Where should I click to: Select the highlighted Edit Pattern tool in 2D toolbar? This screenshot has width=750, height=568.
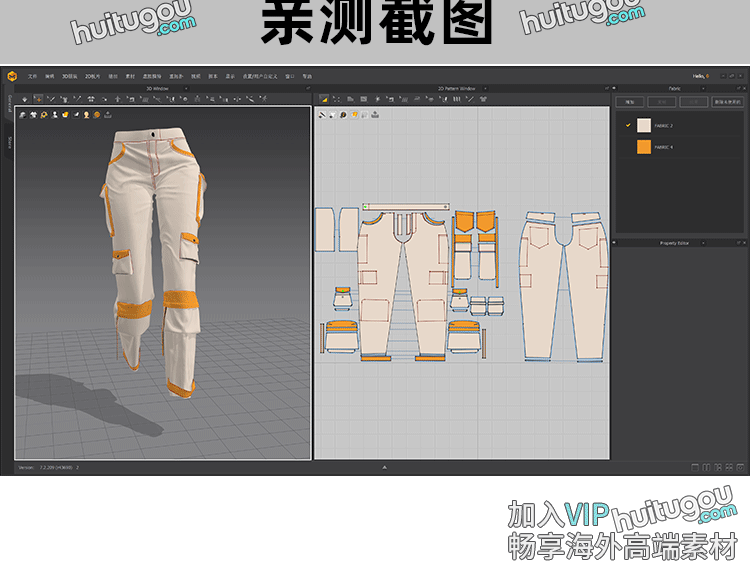322,99
